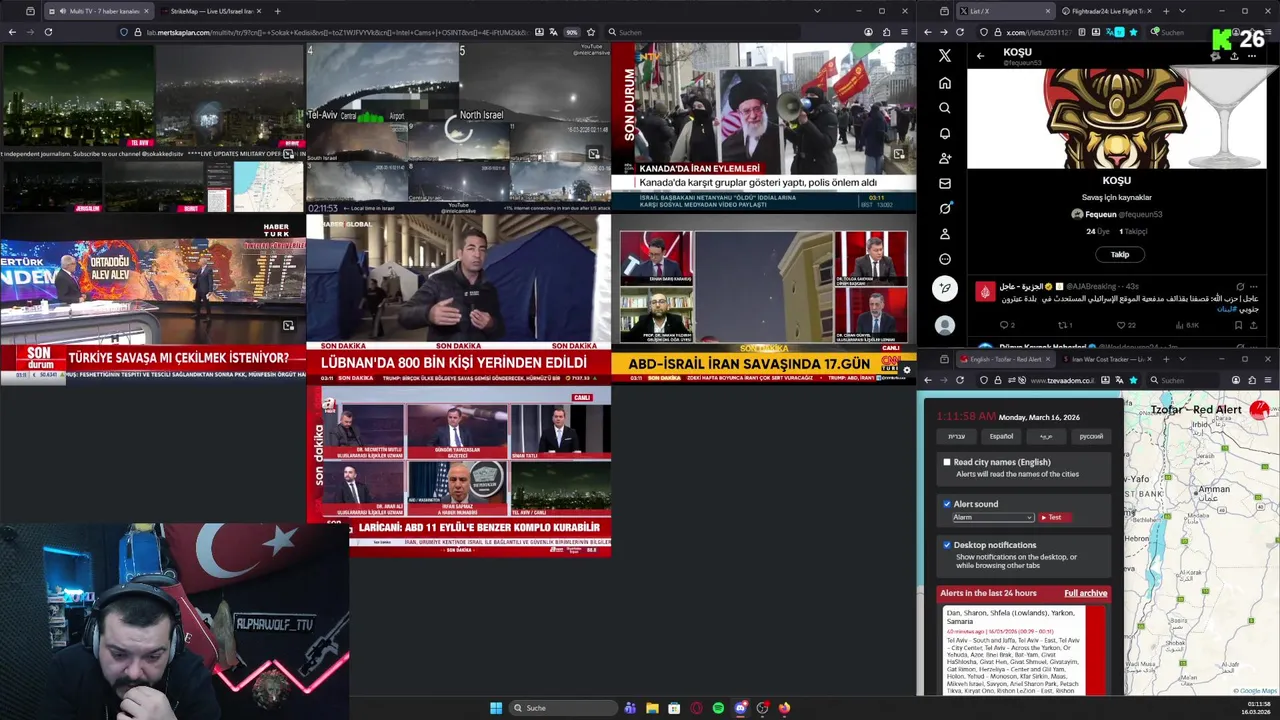Open tab list chevron in tzevaadom window
The width and height of the screenshot is (1280, 720).
[x=1180, y=359]
